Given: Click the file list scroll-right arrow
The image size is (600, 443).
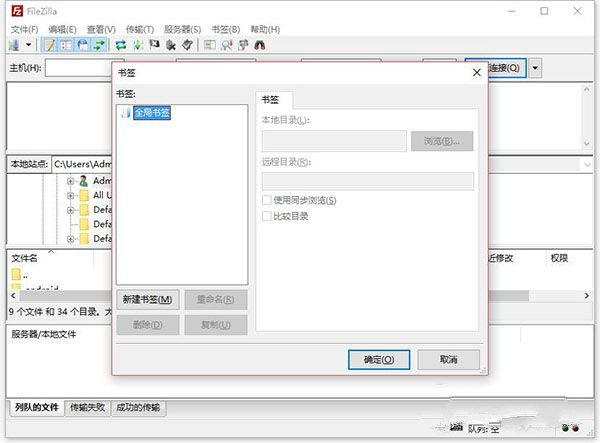Looking at the screenshot, I should point(587,296).
